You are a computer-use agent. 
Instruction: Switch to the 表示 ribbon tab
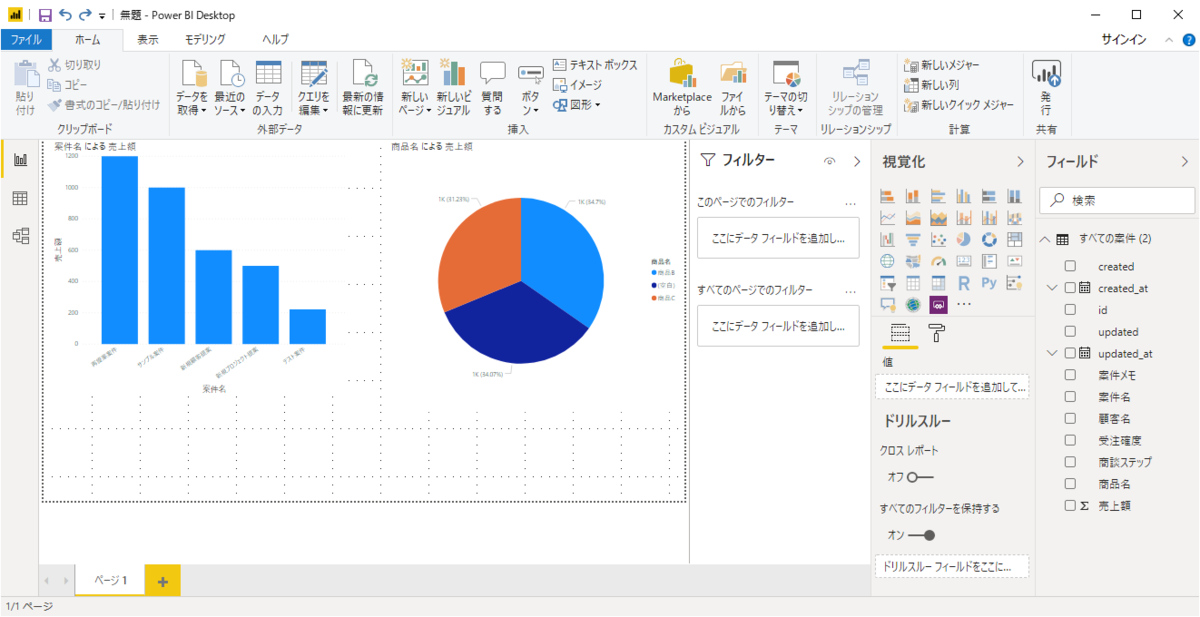pyautogui.click(x=147, y=40)
